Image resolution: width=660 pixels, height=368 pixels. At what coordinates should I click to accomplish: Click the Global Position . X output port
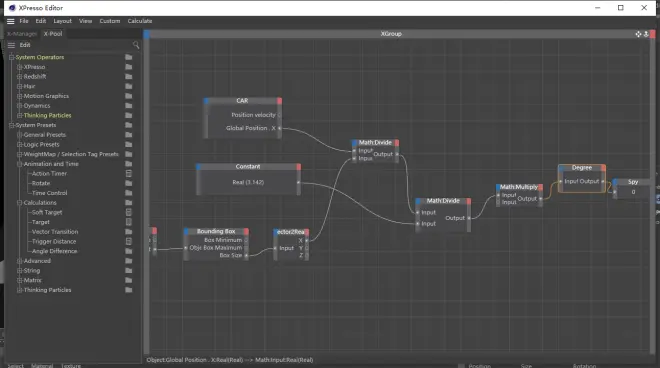(279, 128)
